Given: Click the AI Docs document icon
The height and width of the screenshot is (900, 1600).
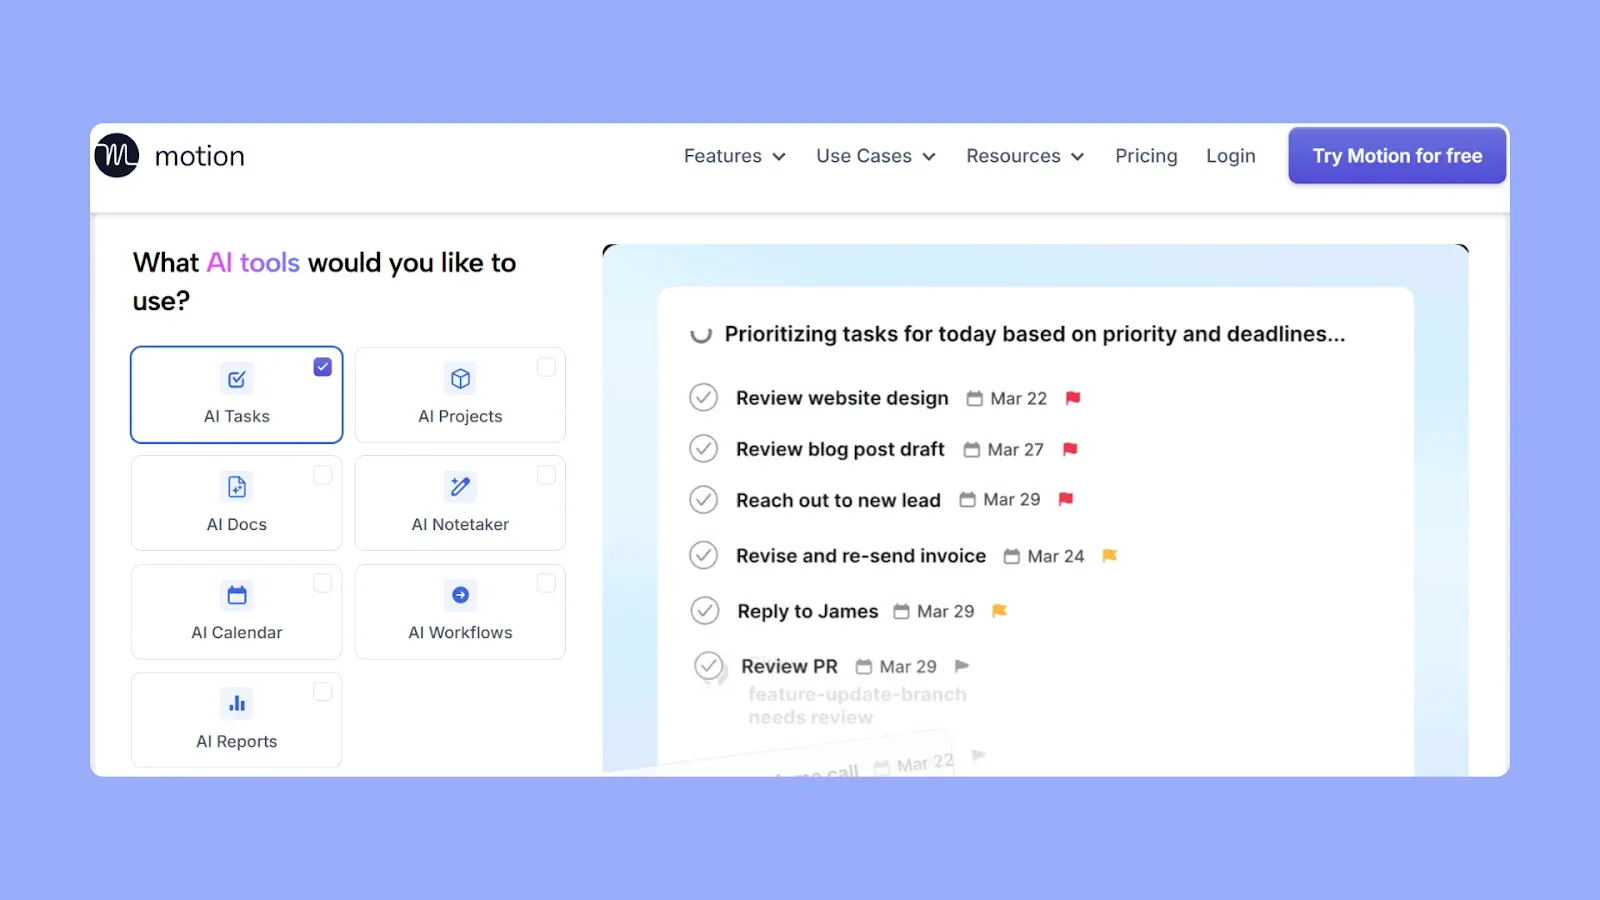Looking at the screenshot, I should 237,487.
